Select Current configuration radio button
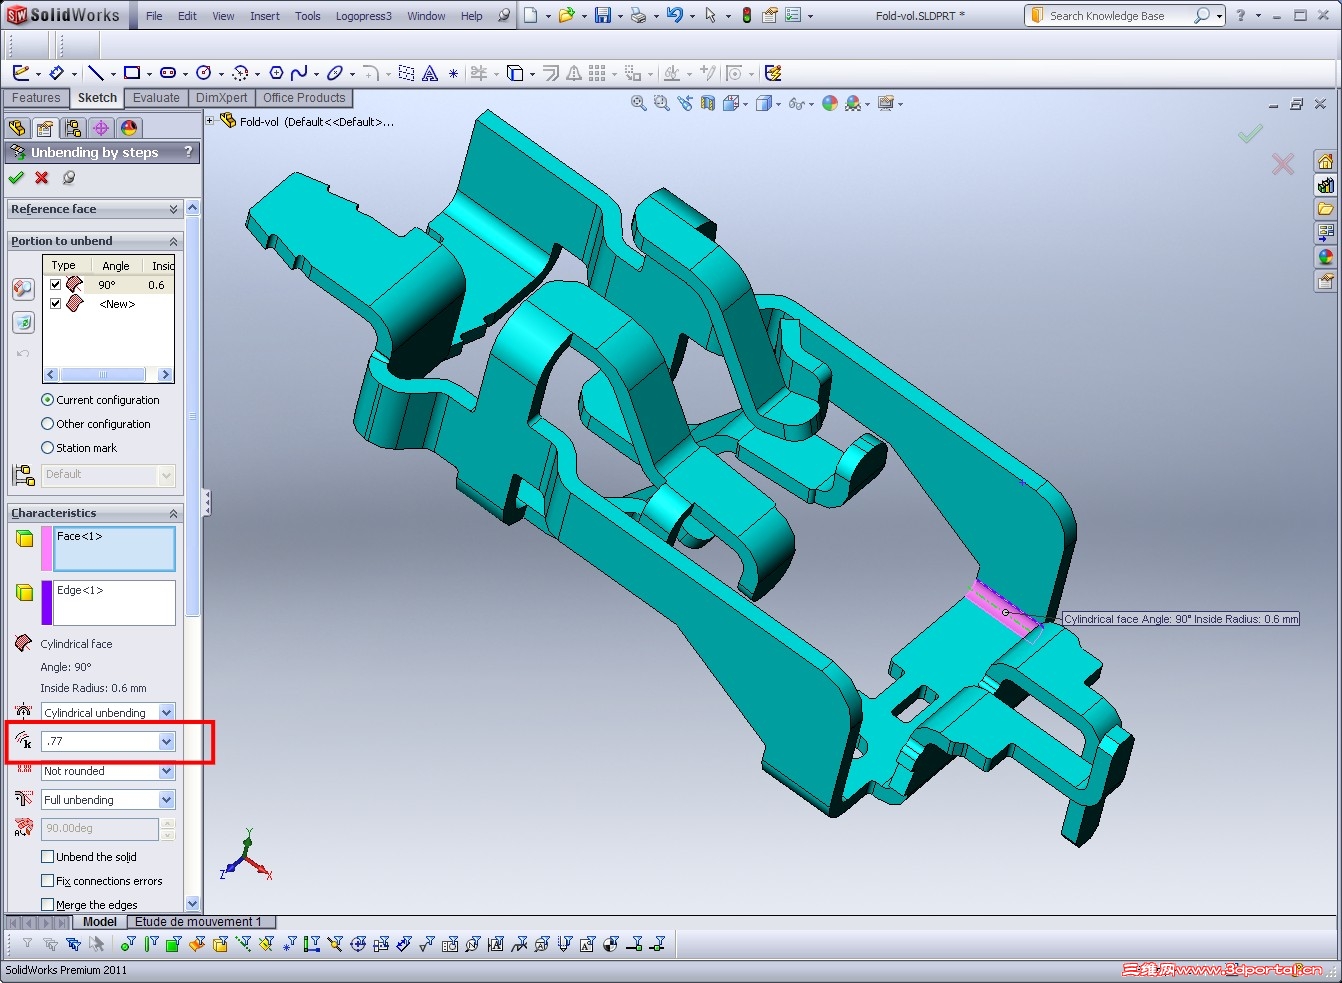The width and height of the screenshot is (1342, 983). tap(47, 400)
